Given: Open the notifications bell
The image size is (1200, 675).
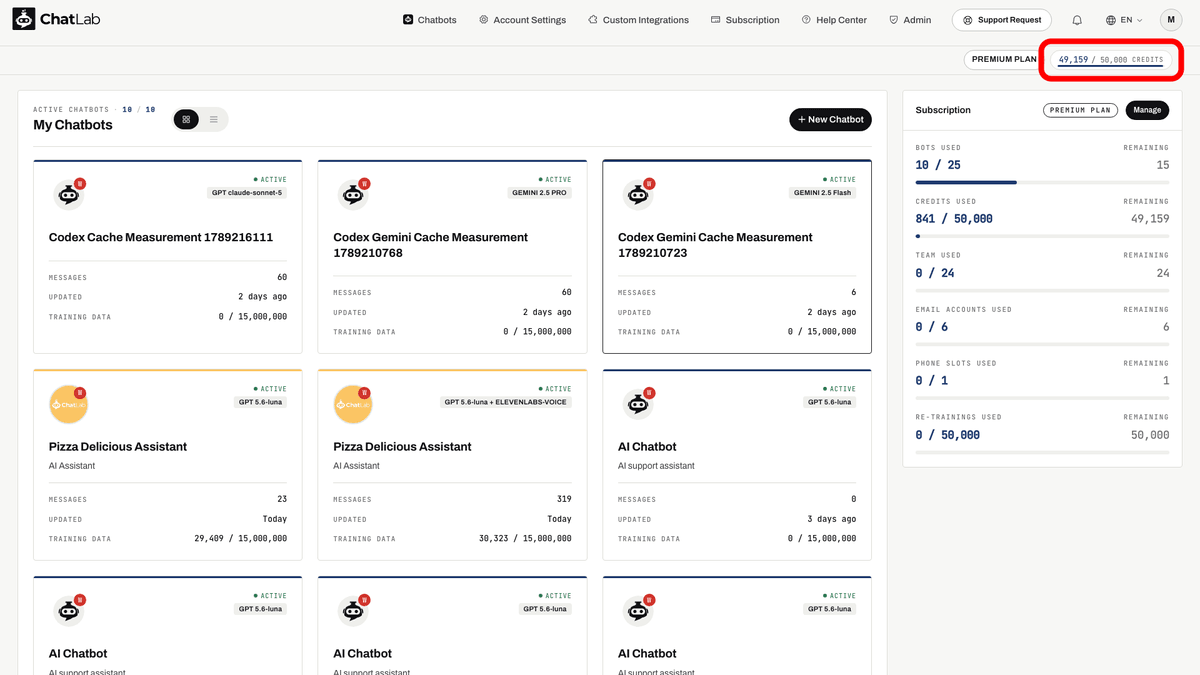Looking at the screenshot, I should click(1077, 20).
